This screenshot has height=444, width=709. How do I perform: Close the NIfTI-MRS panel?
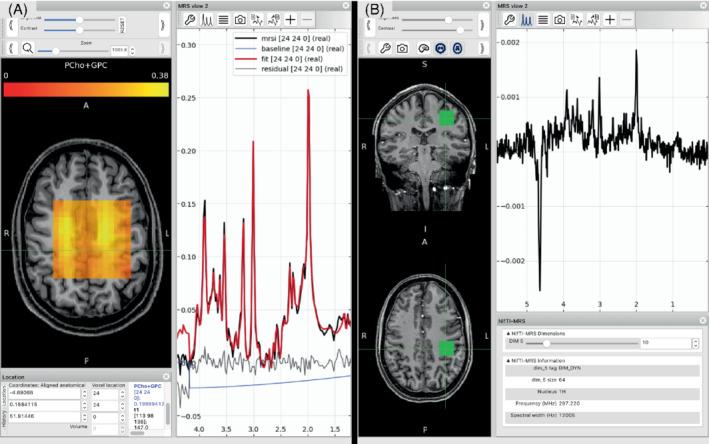(703, 321)
